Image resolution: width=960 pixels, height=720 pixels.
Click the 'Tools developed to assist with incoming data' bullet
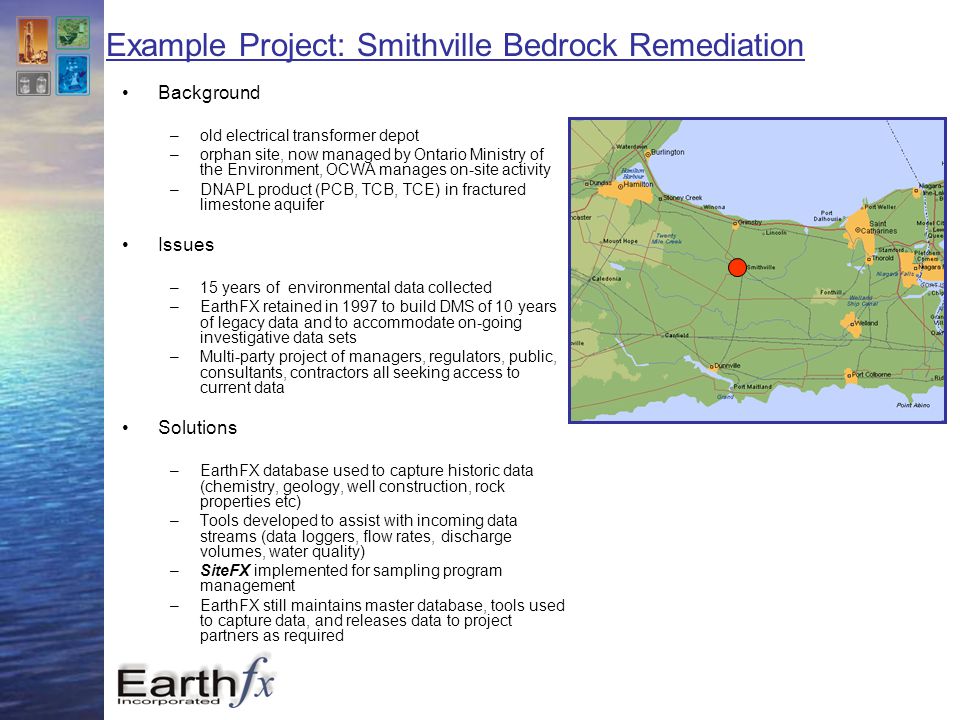[x=358, y=536]
